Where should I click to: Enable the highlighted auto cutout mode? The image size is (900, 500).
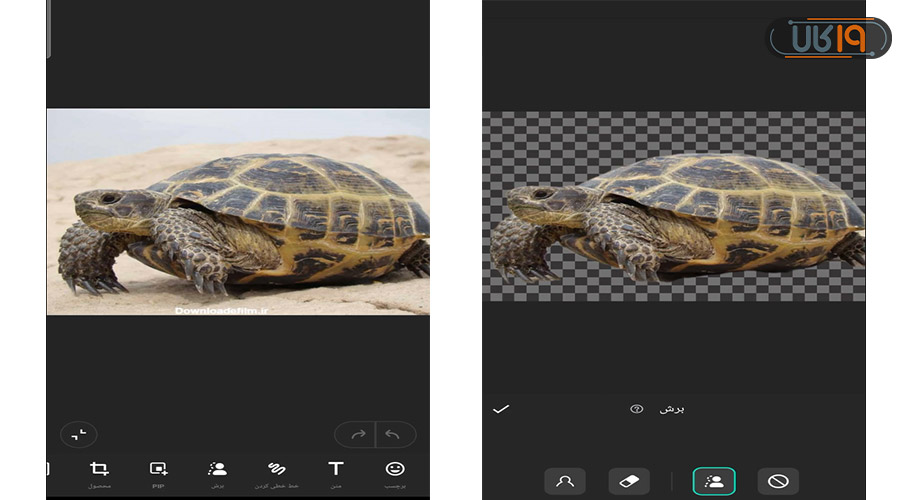714,481
